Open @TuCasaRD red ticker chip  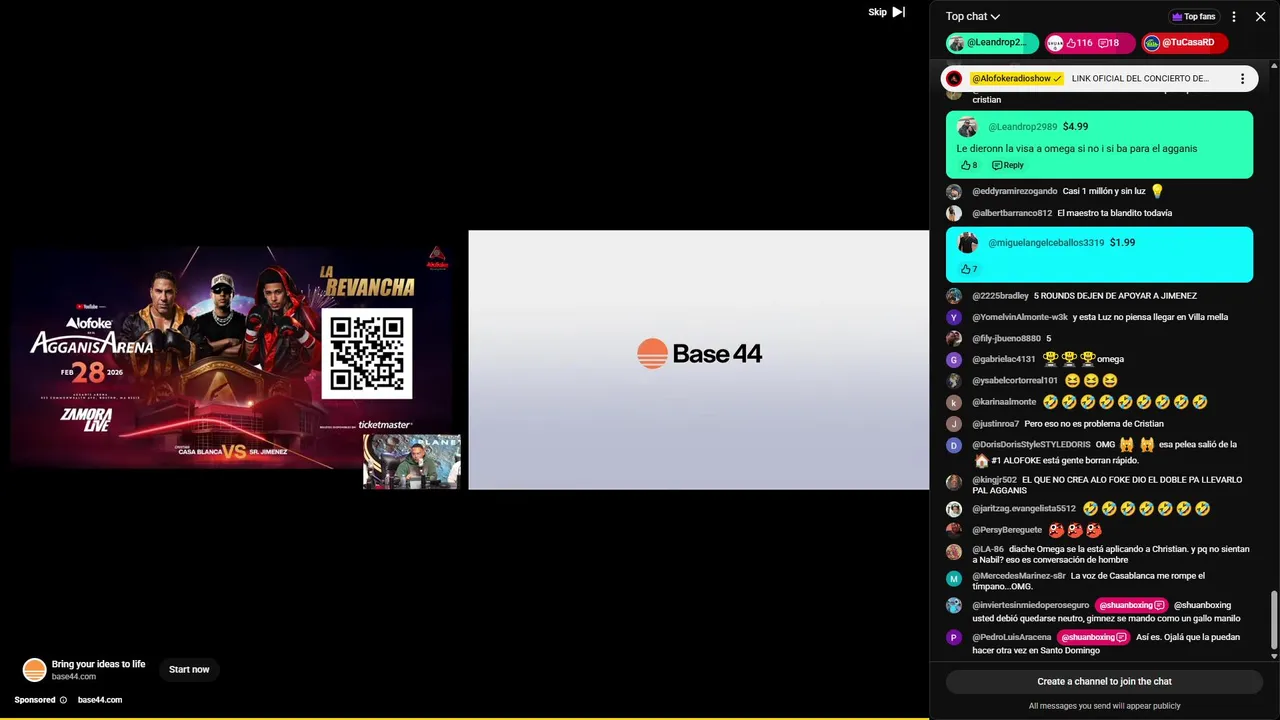[x=1184, y=43]
